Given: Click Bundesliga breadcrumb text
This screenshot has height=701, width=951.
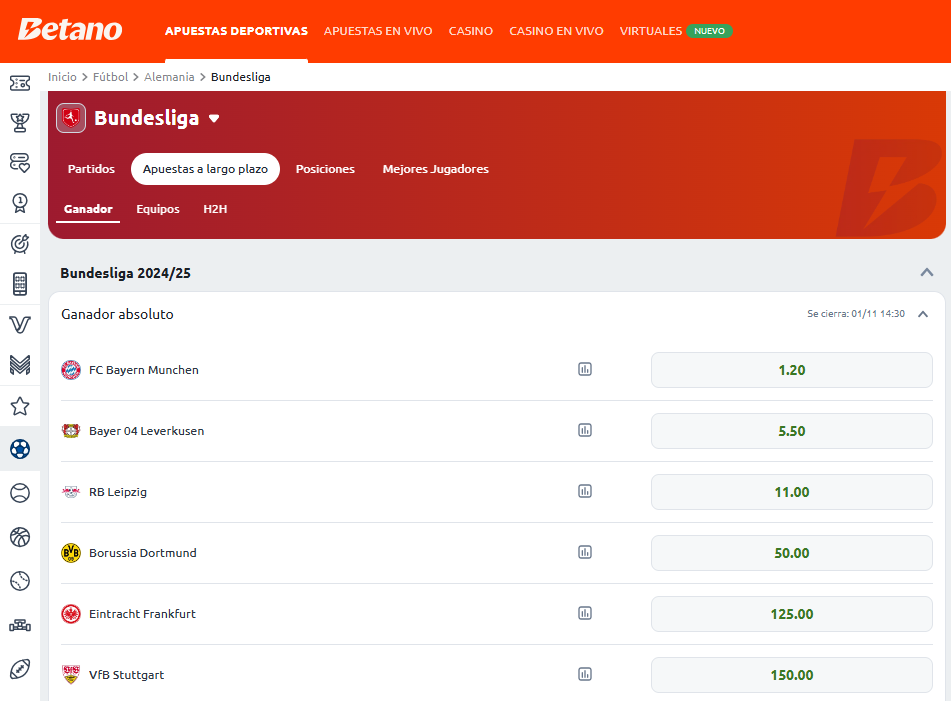Looking at the screenshot, I should tap(241, 77).
